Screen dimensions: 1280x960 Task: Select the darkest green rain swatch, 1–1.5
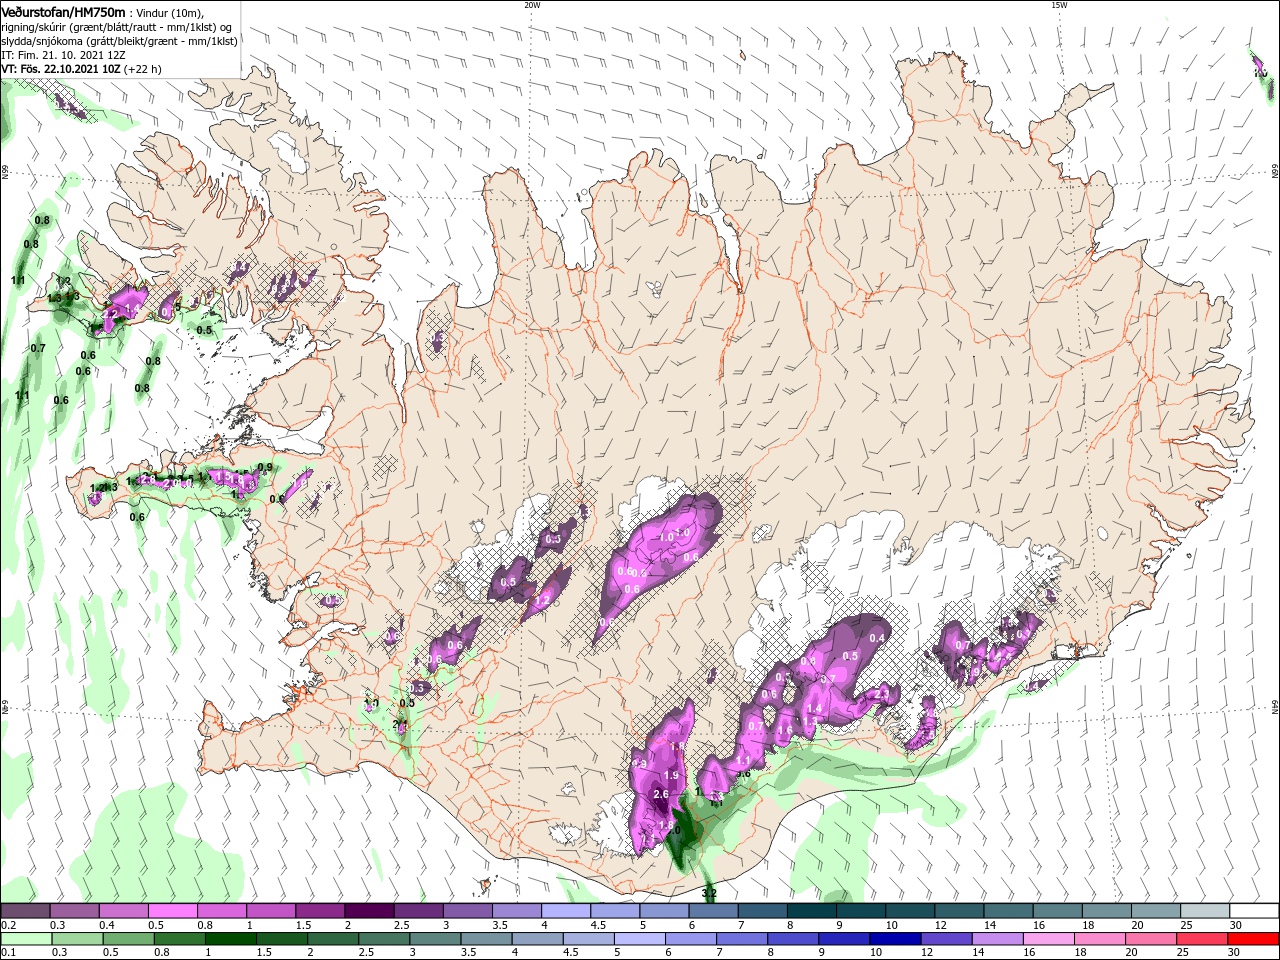tap(233, 939)
